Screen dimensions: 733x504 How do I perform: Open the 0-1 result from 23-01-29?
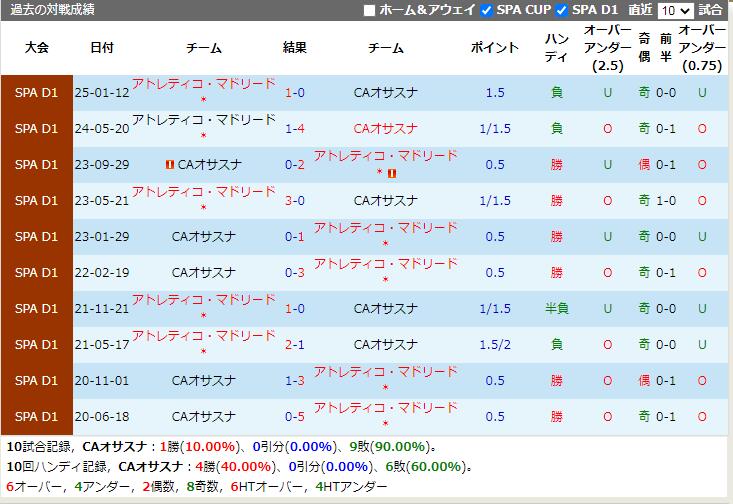(x=295, y=237)
